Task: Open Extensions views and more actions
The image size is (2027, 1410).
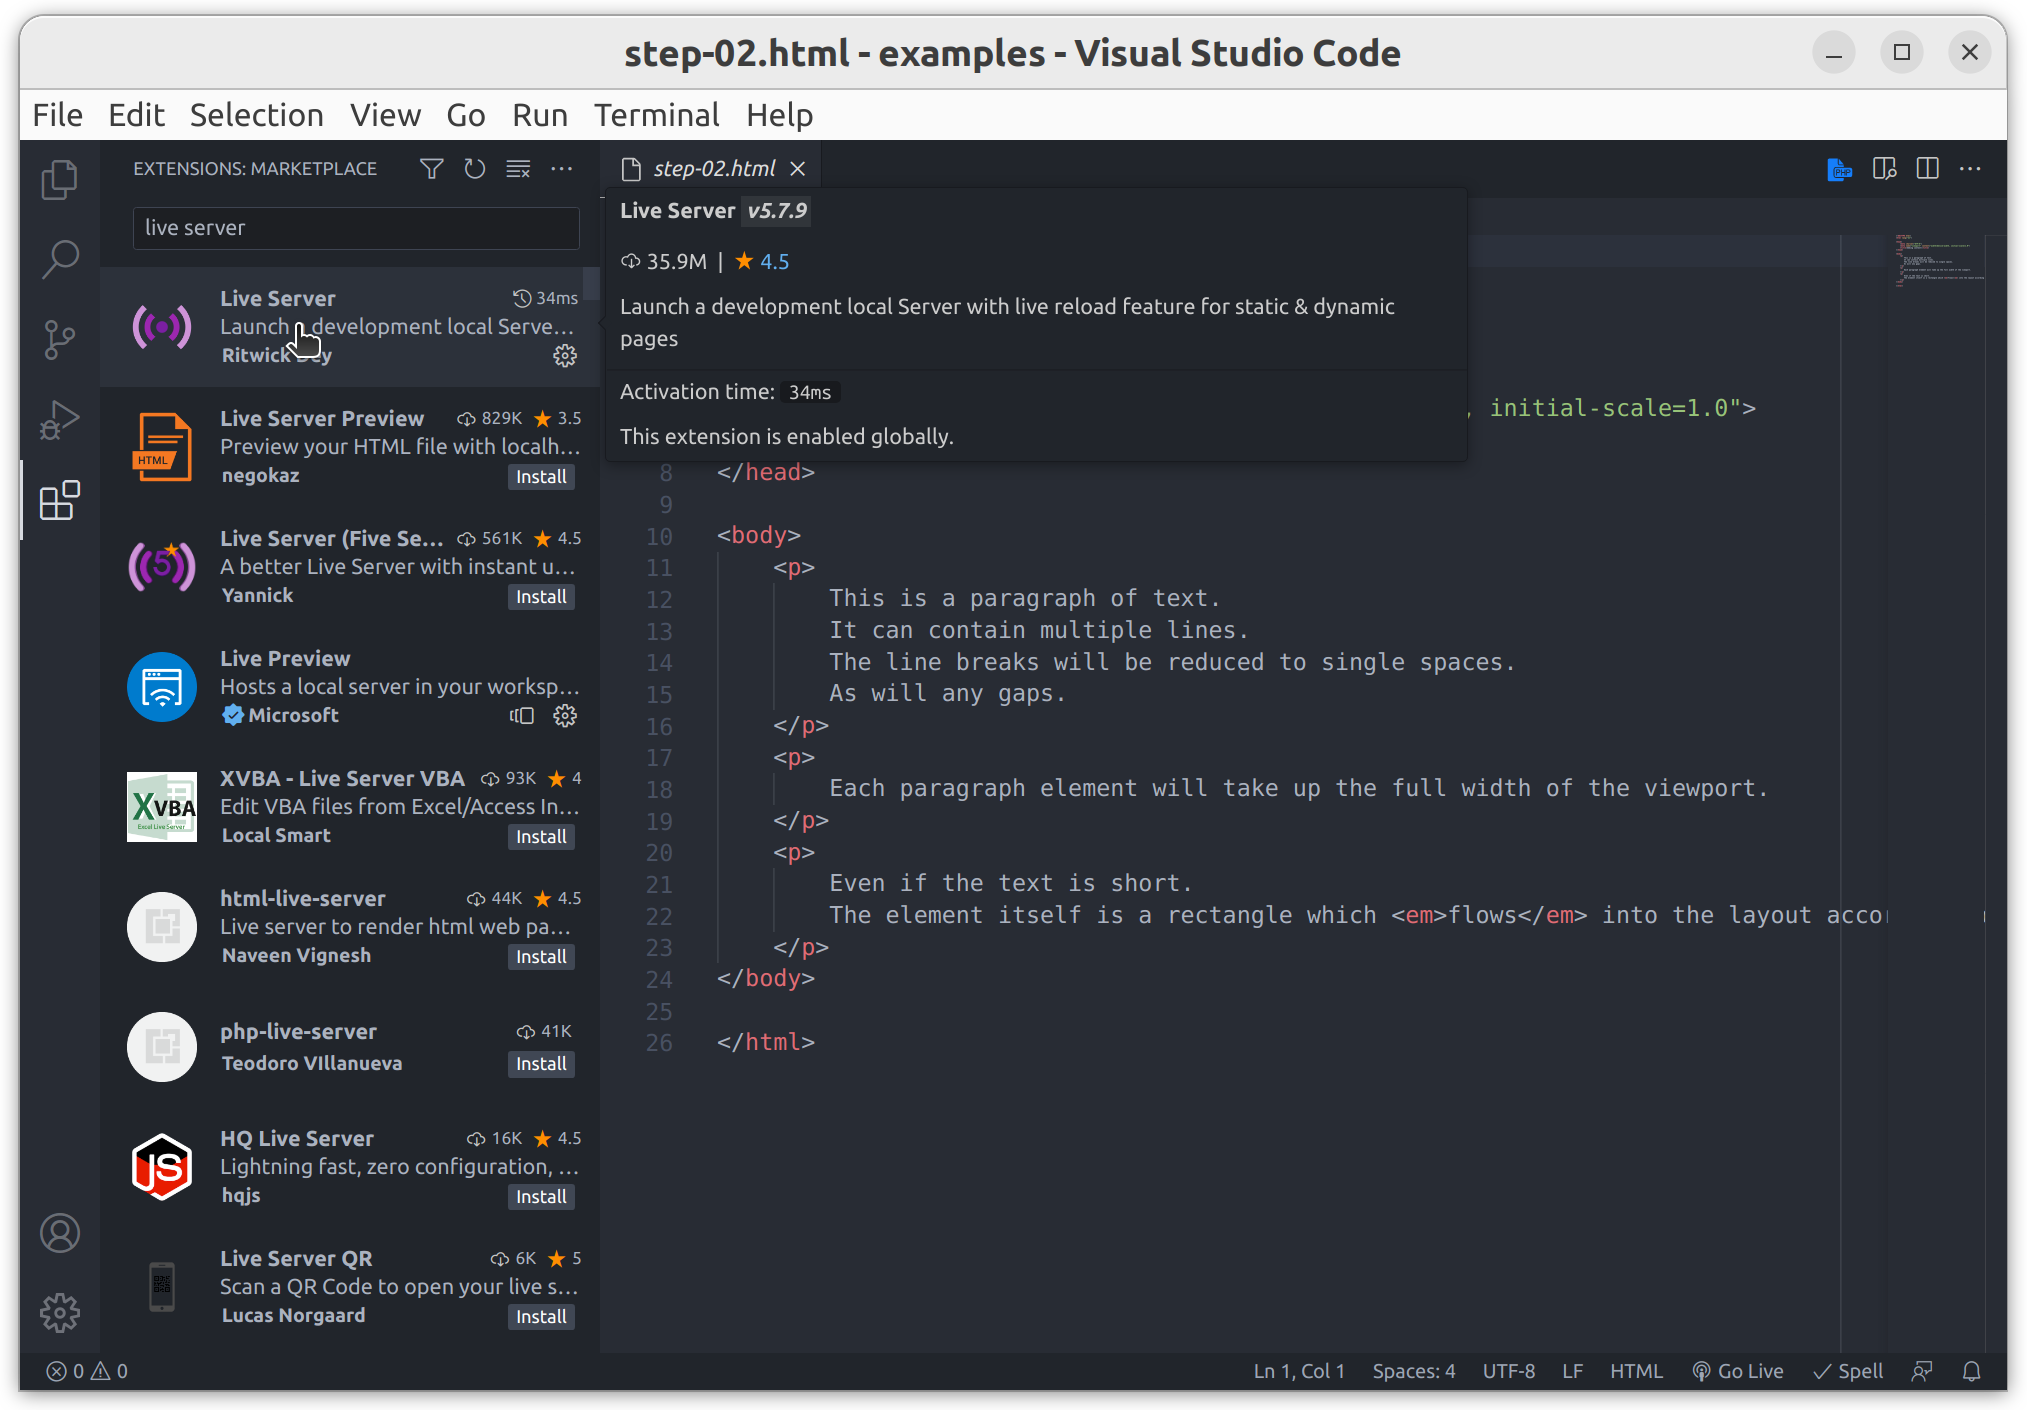Action: tap(562, 169)
